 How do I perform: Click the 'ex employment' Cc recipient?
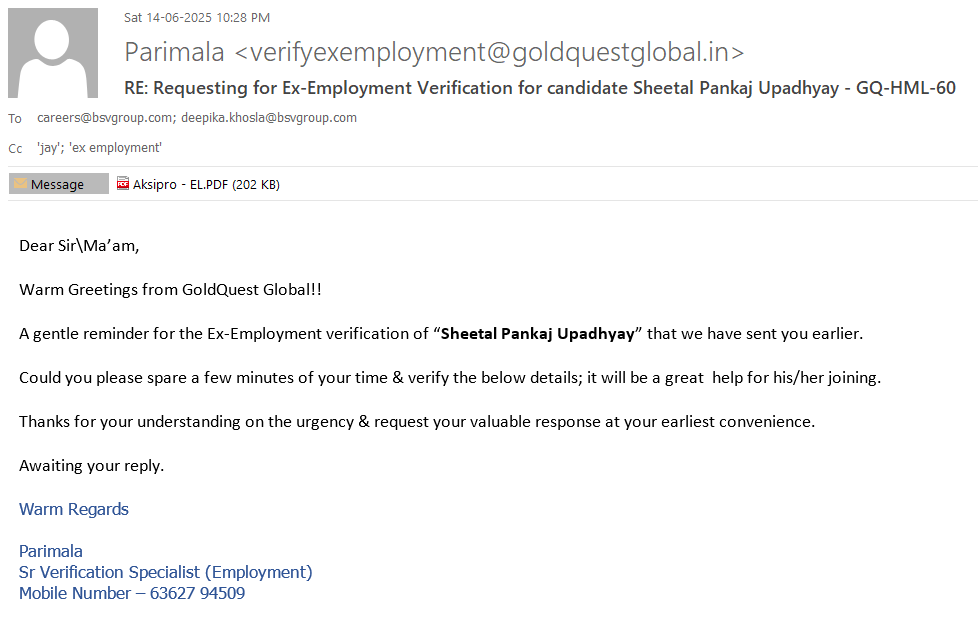point(116,148)
